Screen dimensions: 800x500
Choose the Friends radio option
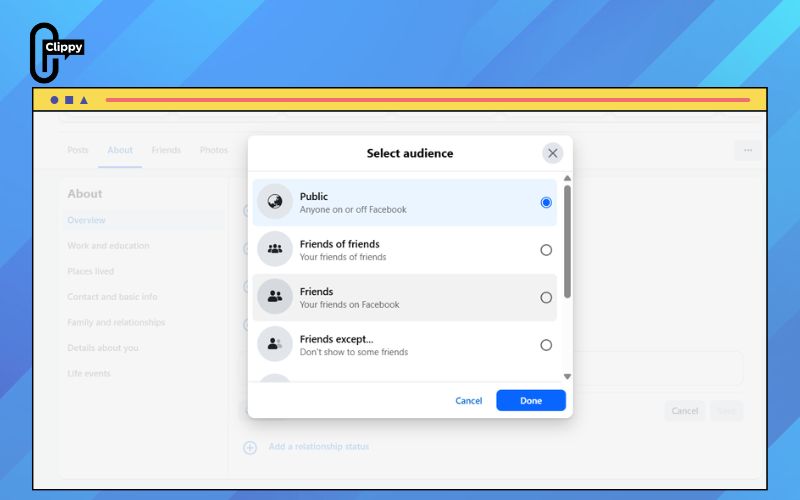pyautogui.click(x=546, y=297)
